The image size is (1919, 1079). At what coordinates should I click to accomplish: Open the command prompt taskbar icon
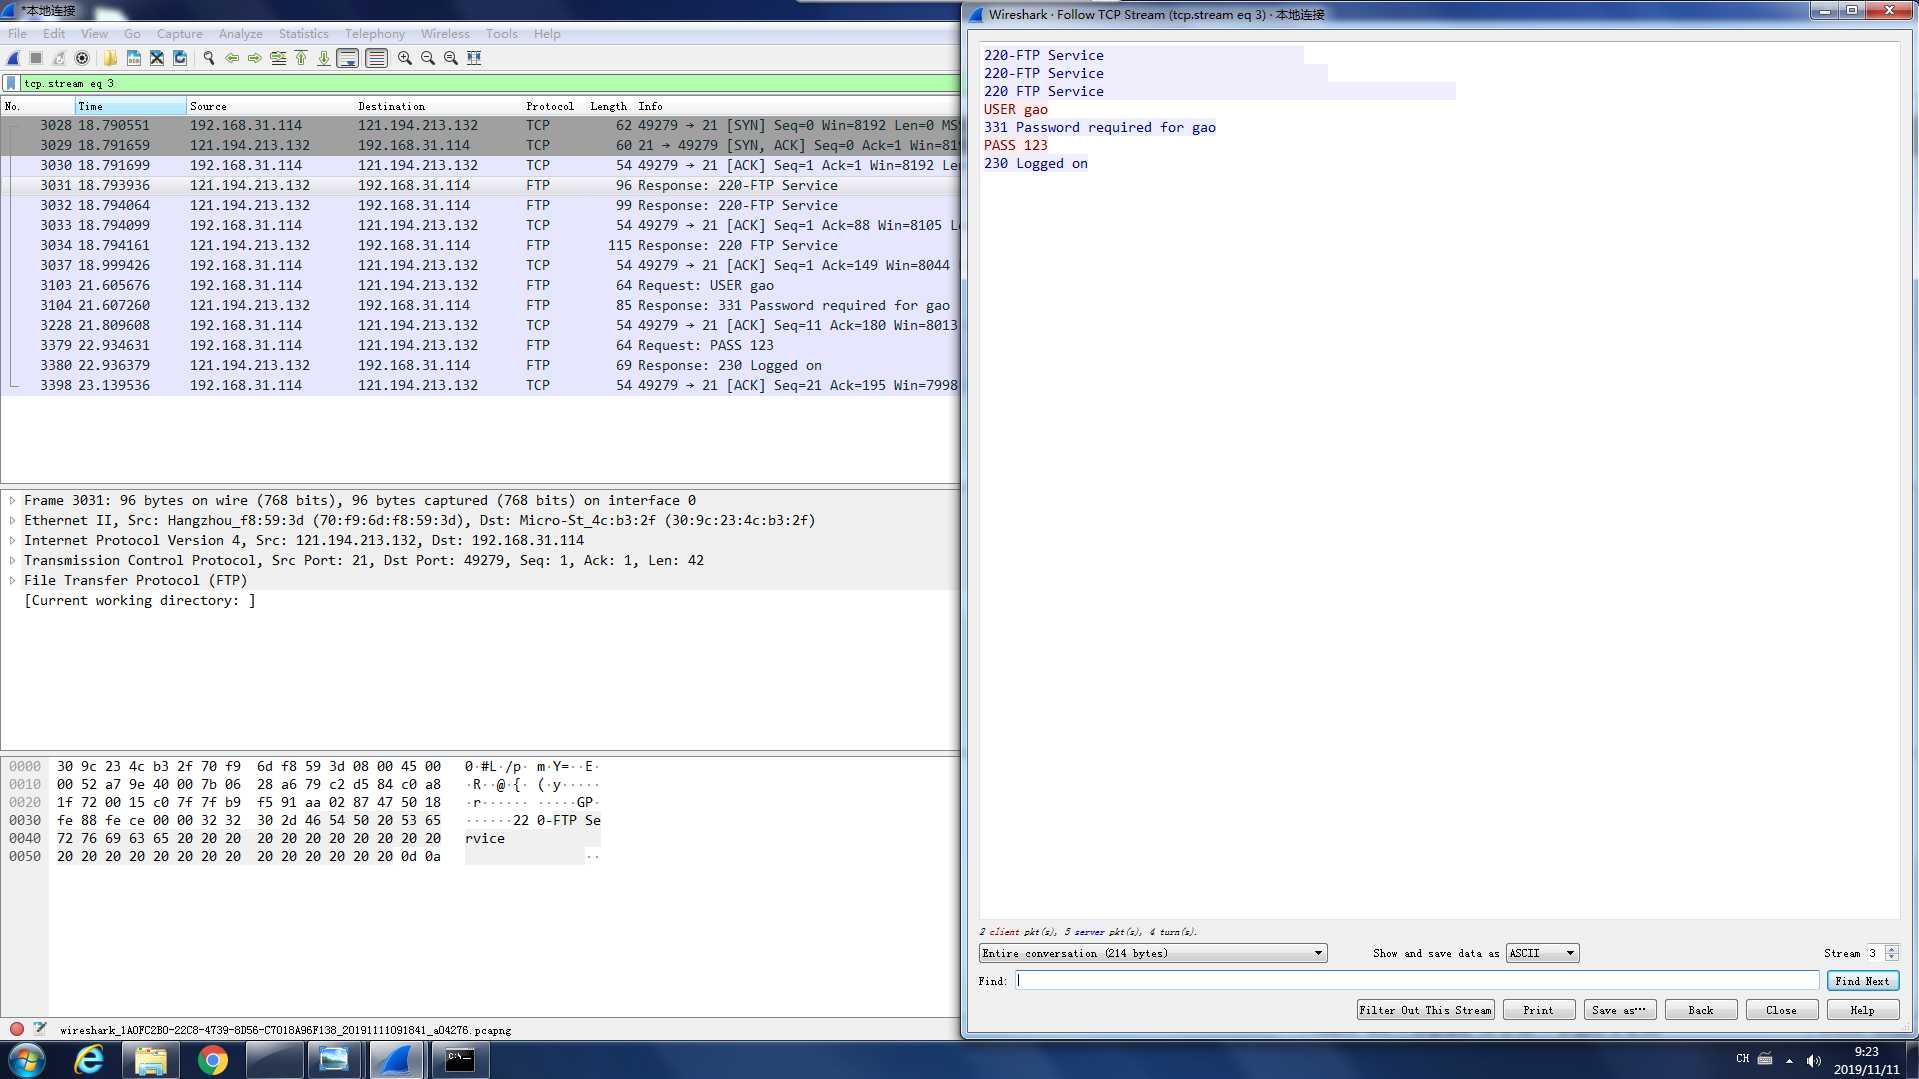tap(459, 1060)
